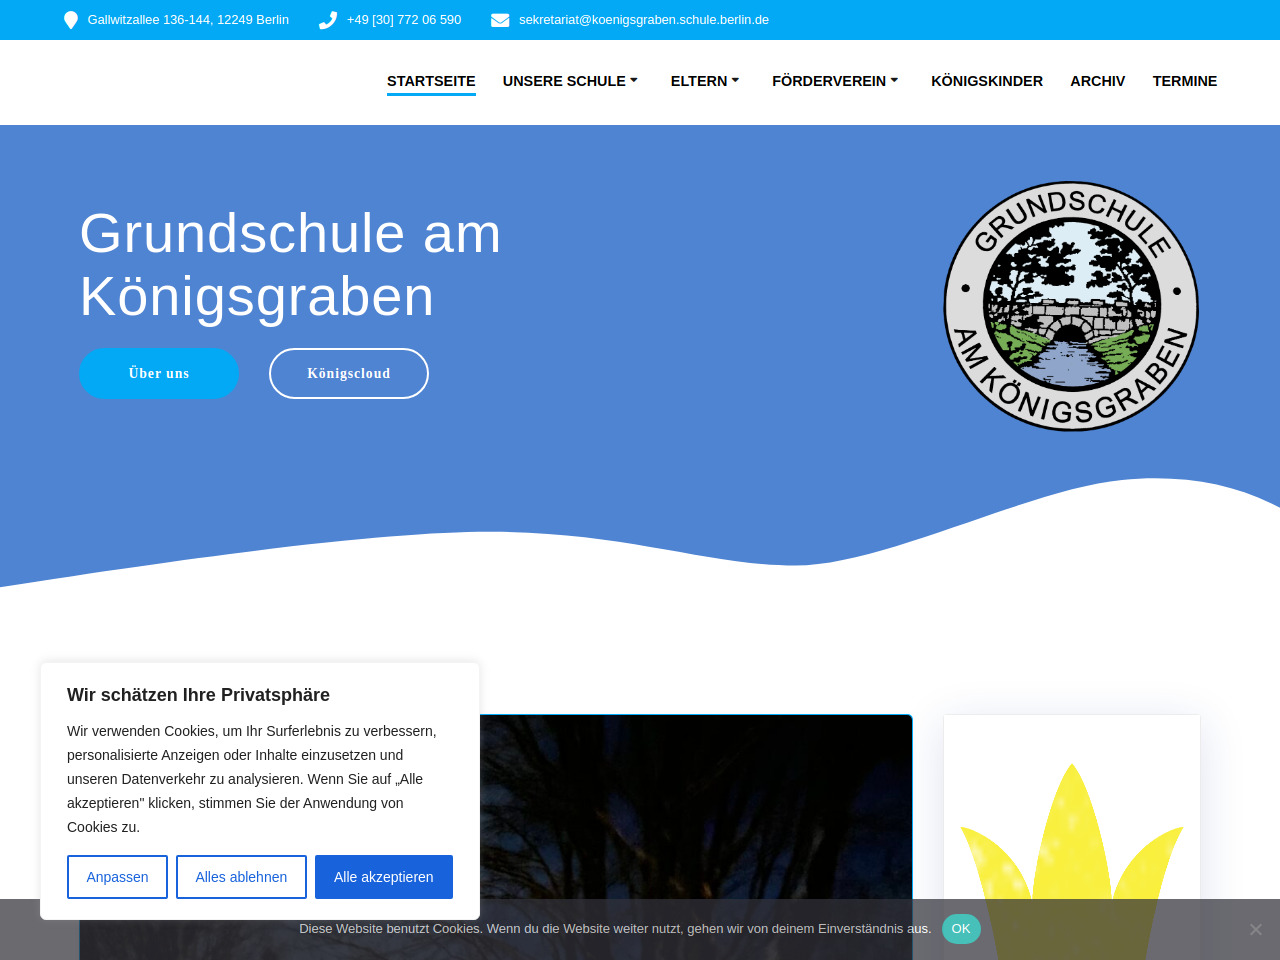Reject cookies with Alles ablehnen

pyautogui.click(x=241, y=877)
